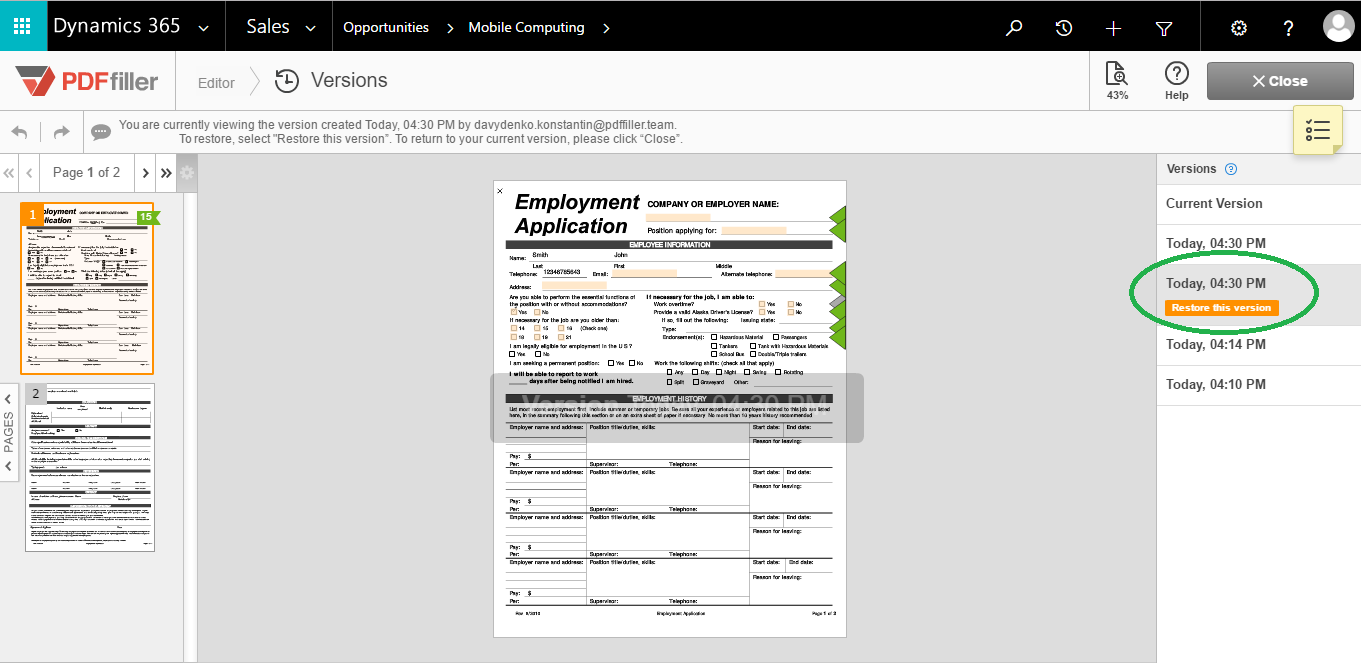Check the Tankers endorsement box
The width and height of the screenshot is (1361, 663).
point(714,345)
